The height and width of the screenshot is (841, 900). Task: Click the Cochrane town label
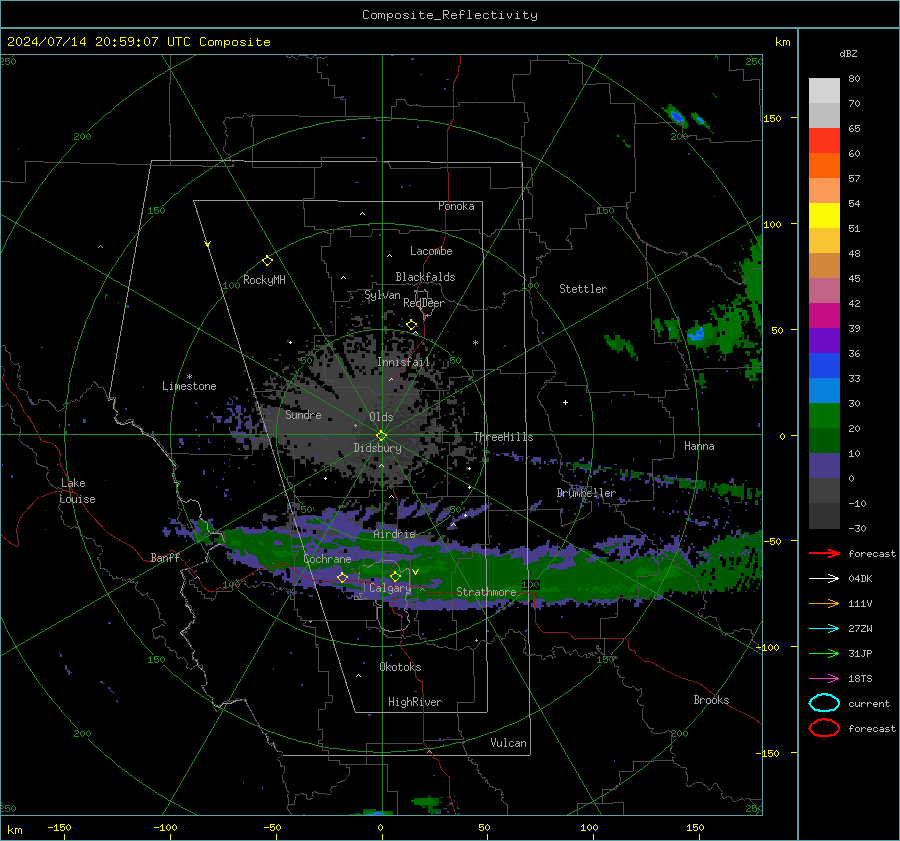pyautogui.click(x=327, y=559)
